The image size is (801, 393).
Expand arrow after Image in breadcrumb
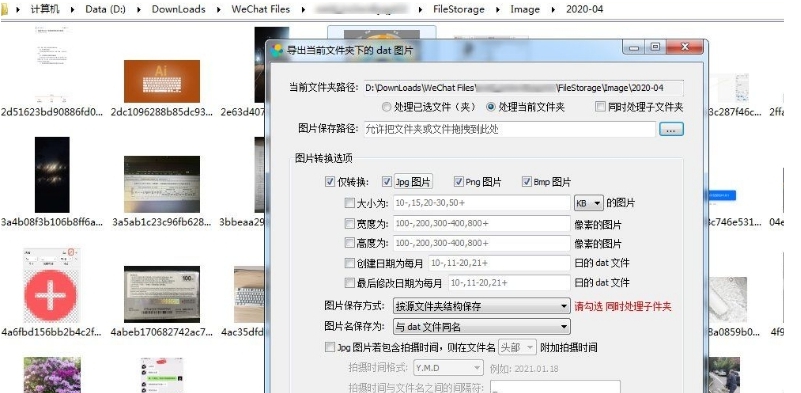click(x=553, y=9)
